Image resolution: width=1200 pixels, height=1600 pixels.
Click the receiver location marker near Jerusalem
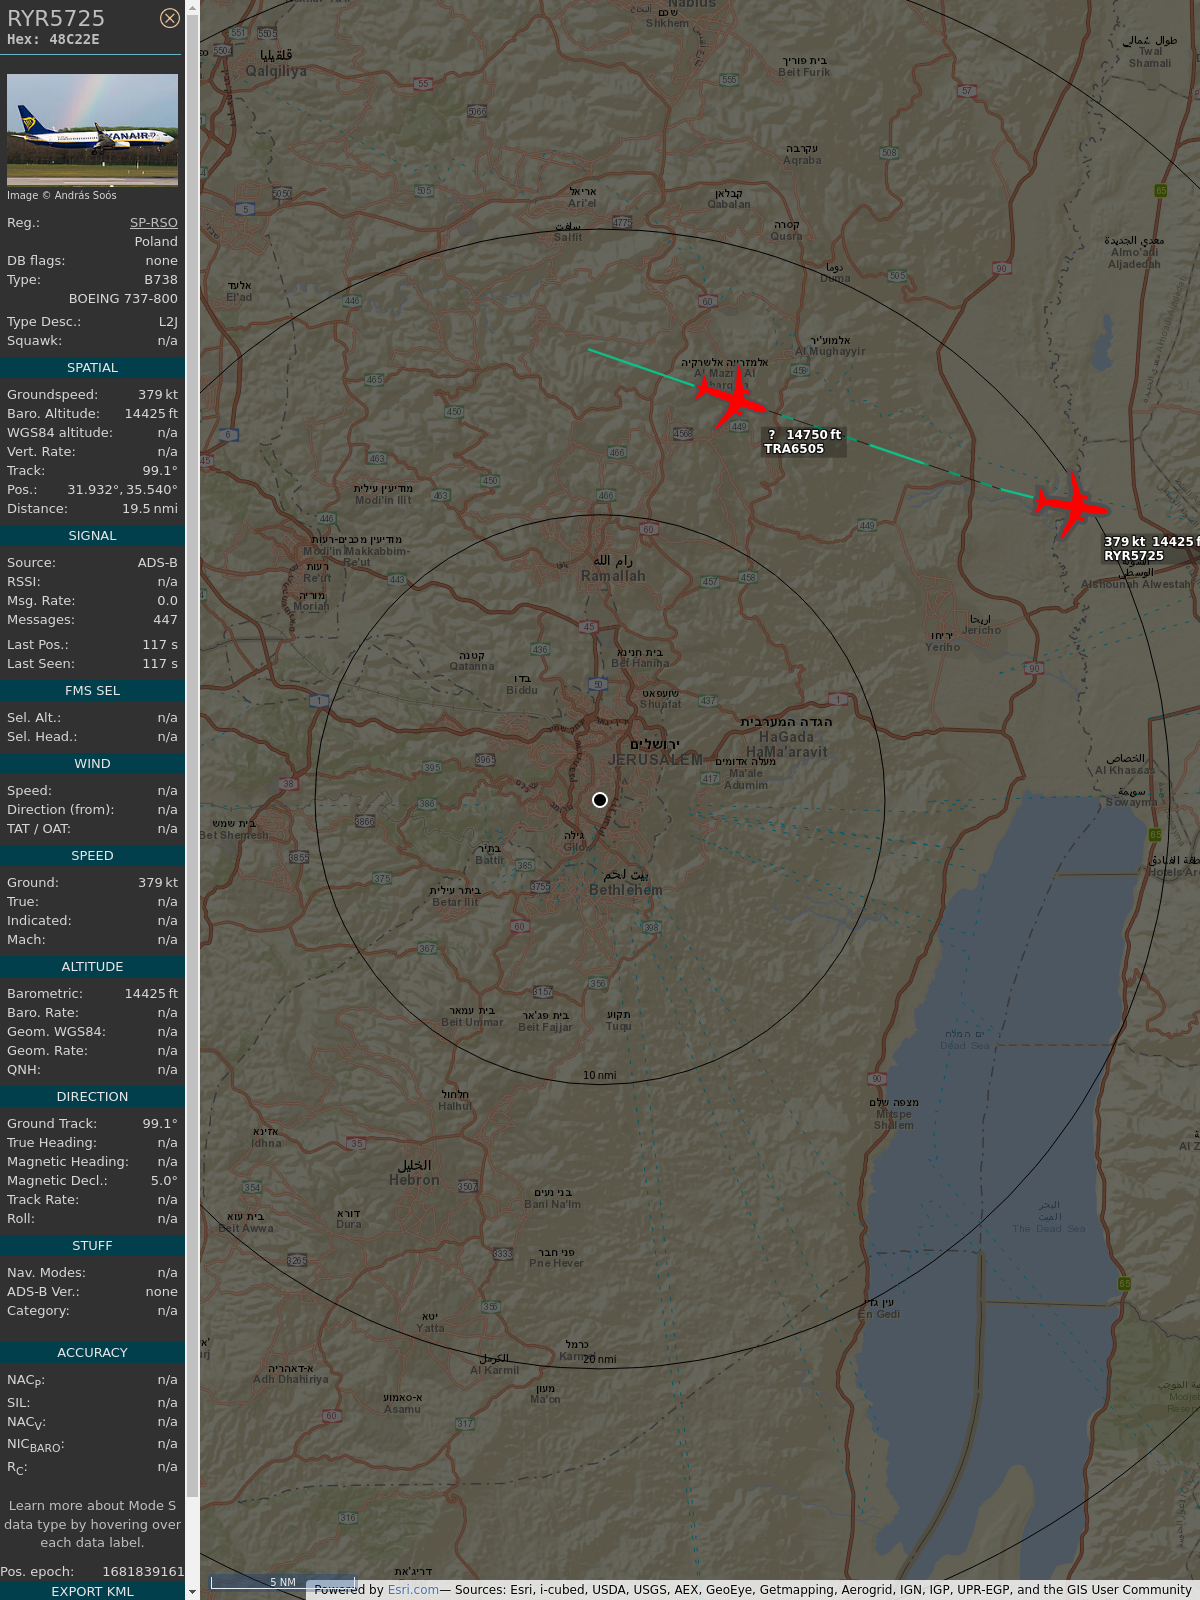pos(600,800)
